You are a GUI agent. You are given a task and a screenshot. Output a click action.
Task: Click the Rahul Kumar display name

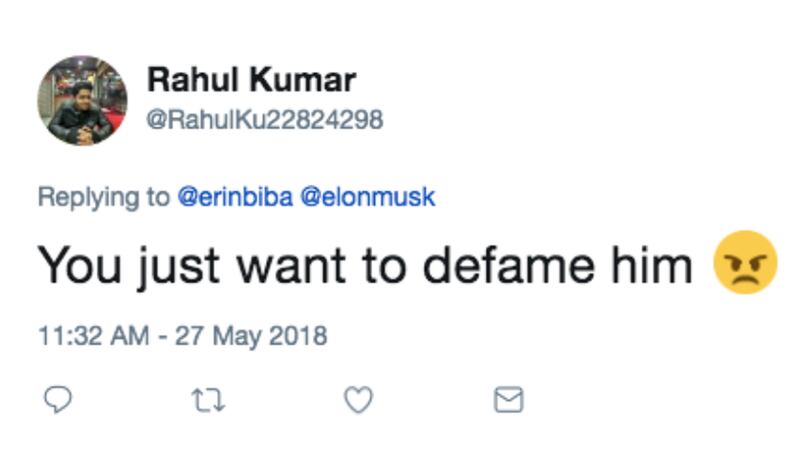(251, 80)
